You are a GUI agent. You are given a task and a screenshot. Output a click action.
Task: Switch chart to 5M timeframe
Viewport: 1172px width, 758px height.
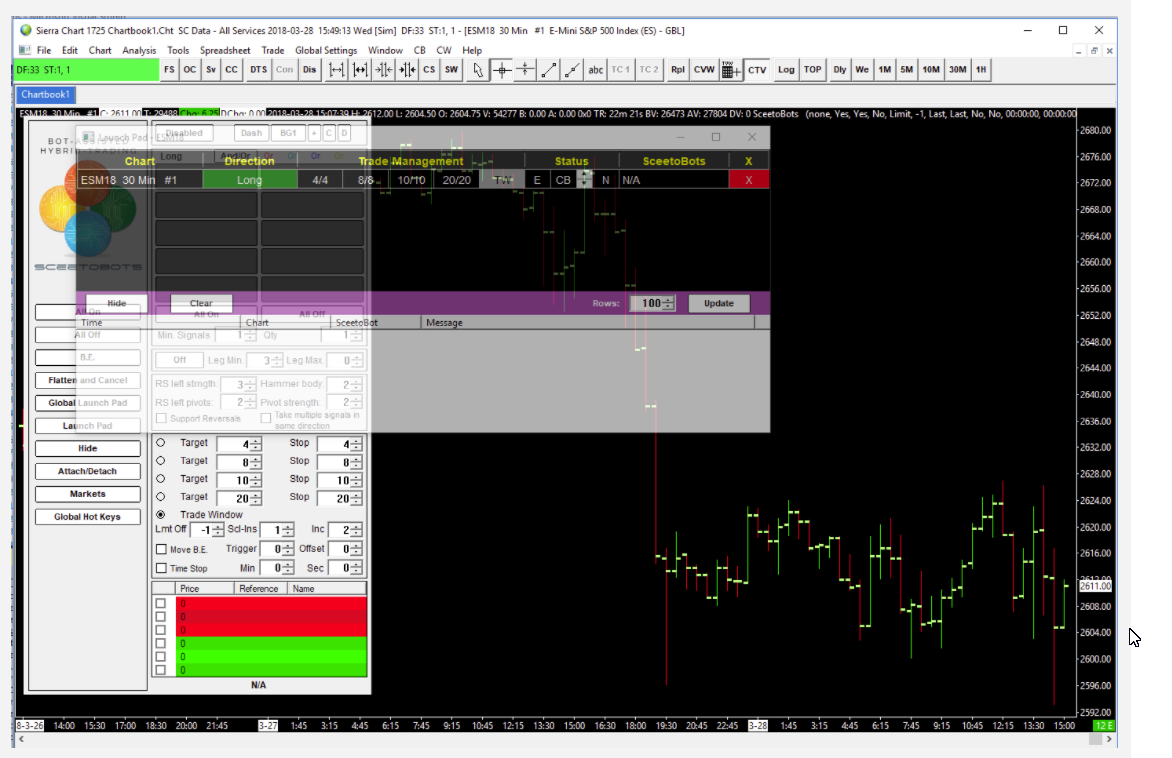coord(907,70)
